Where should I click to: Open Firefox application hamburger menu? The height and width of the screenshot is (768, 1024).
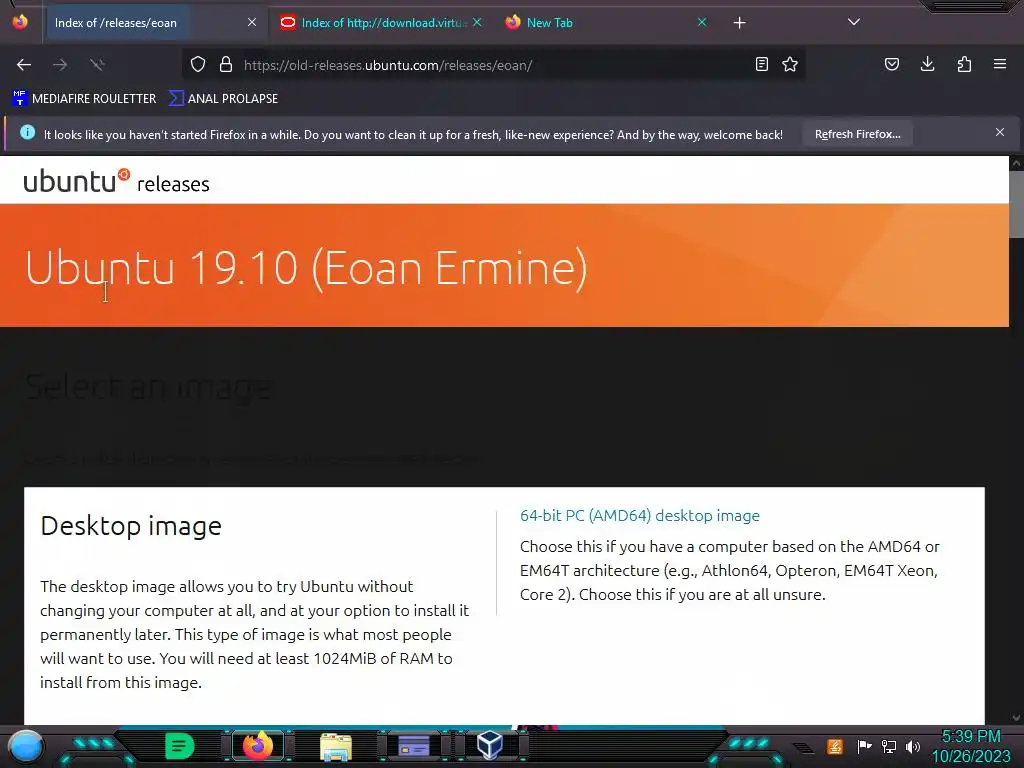[1000, 64]
